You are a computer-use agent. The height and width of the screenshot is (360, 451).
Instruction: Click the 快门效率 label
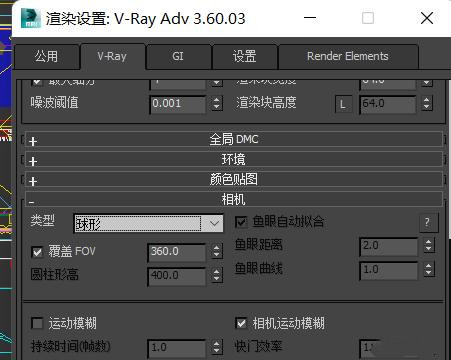pos(259,347)
